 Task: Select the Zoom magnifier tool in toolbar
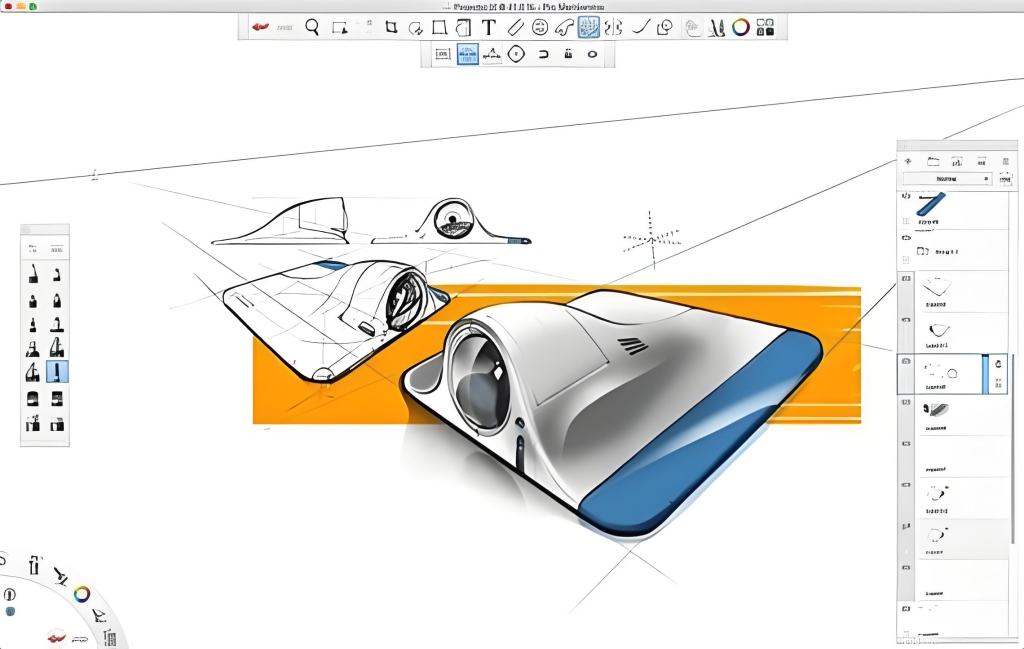(312, 27)
